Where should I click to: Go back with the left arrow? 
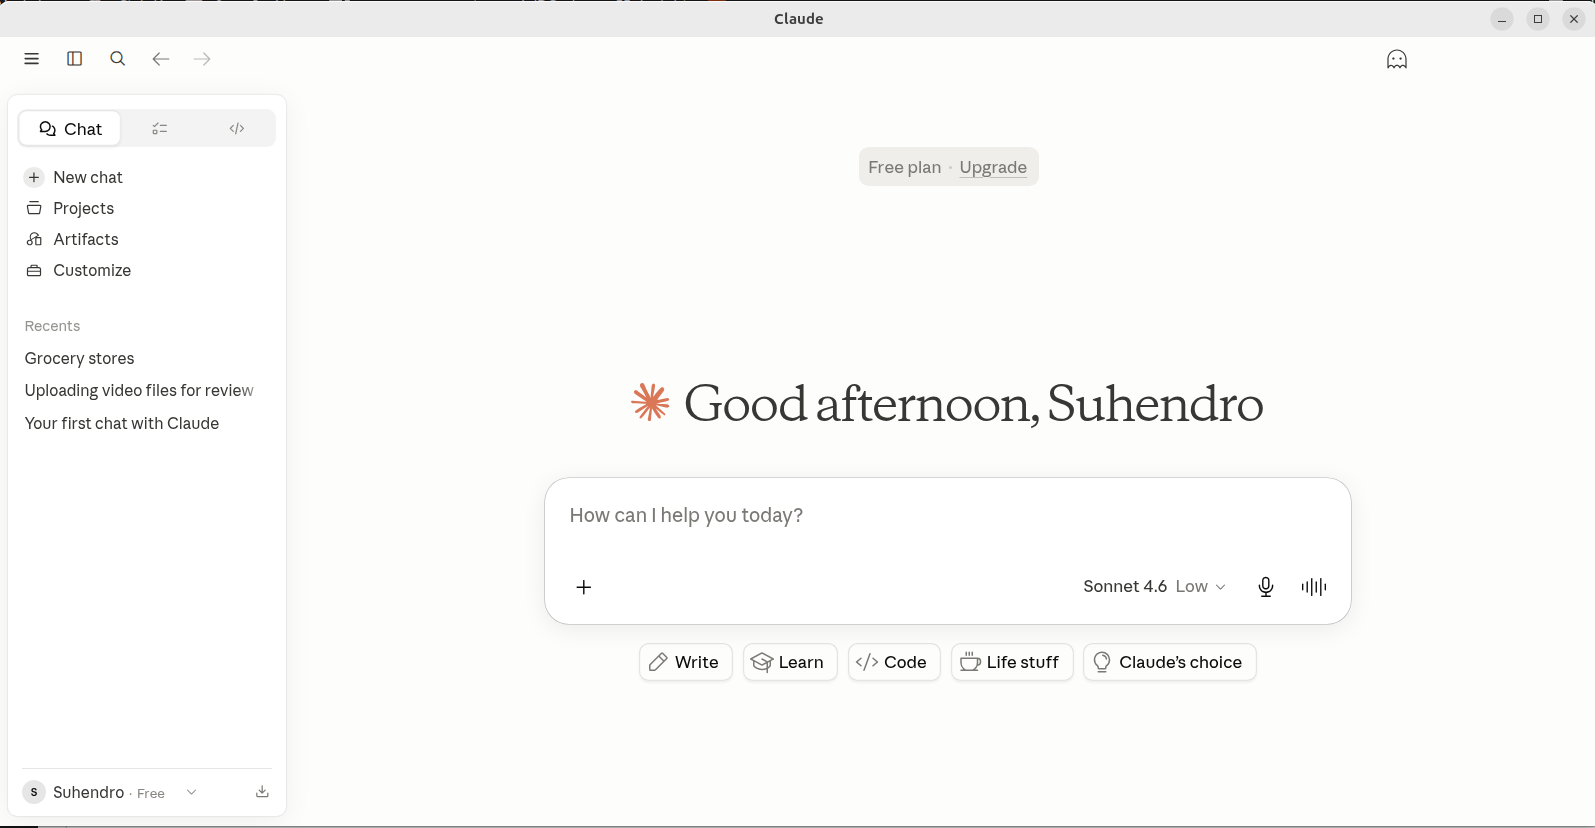coord(160,59)
